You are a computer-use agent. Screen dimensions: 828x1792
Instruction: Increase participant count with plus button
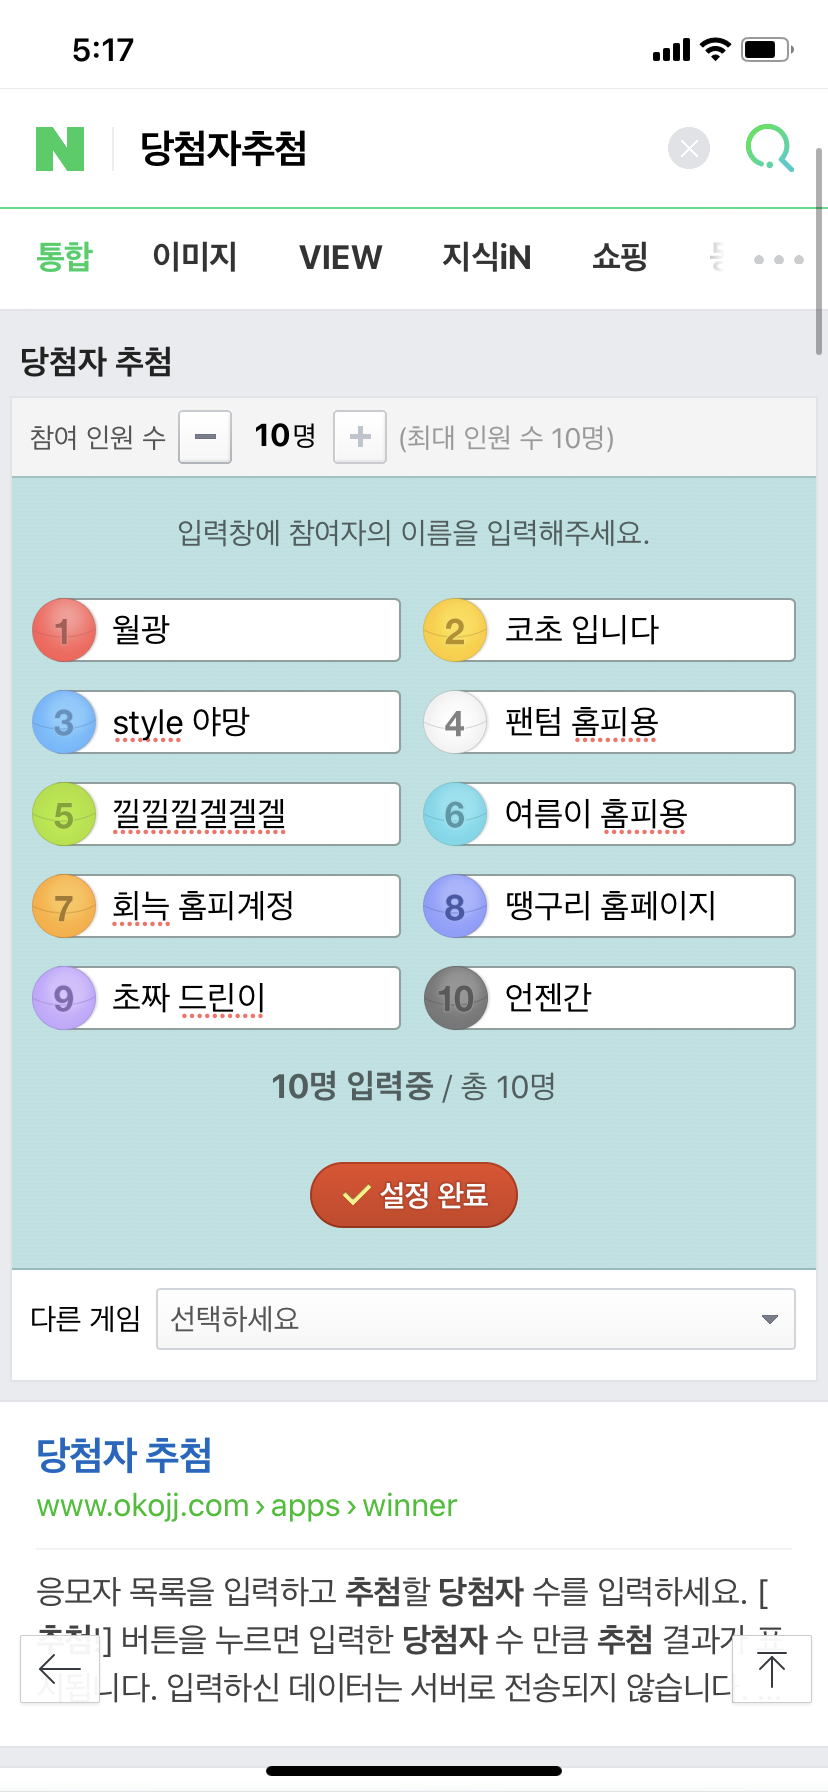pos(360,437)
